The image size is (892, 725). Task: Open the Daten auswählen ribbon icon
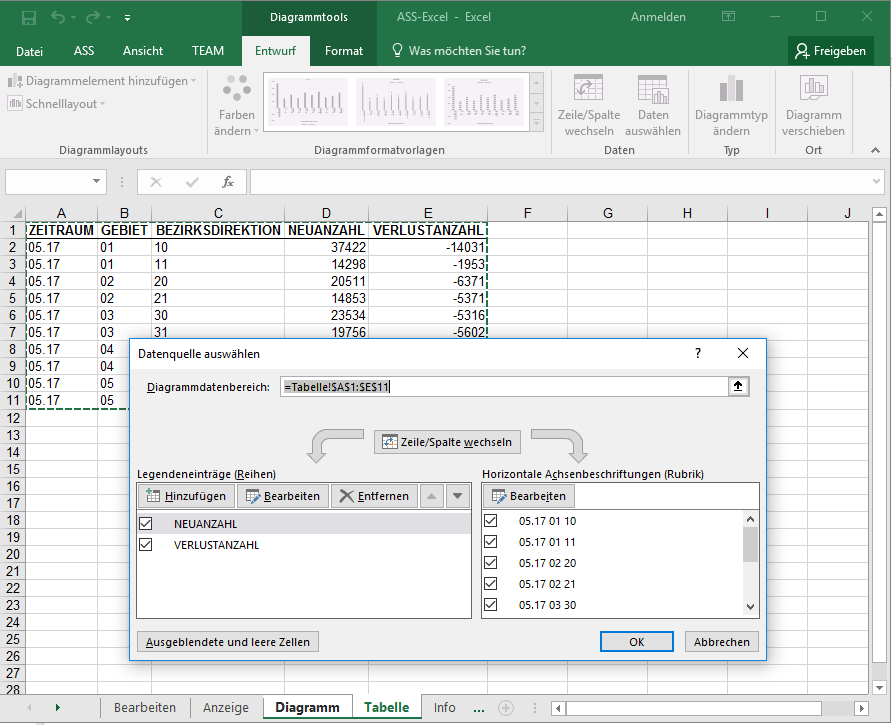pos(652,106)
